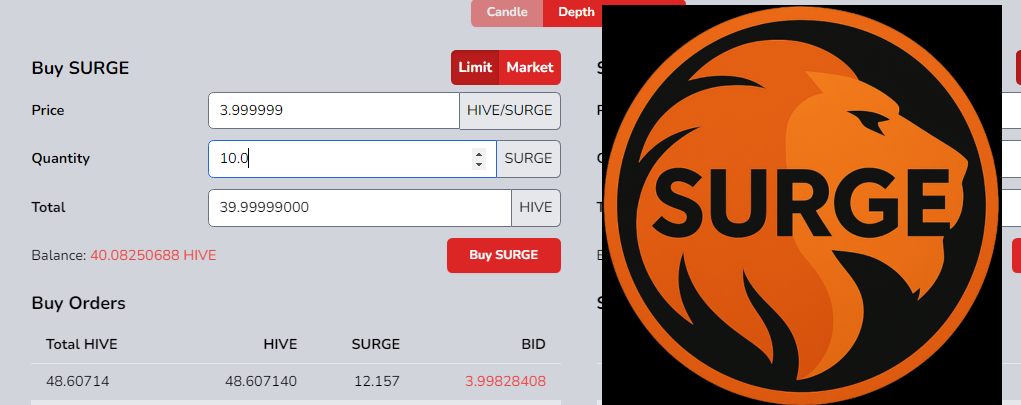Click the HIVE unit label beside Total
Screen dimensions: 1021x405
point(536,208)
